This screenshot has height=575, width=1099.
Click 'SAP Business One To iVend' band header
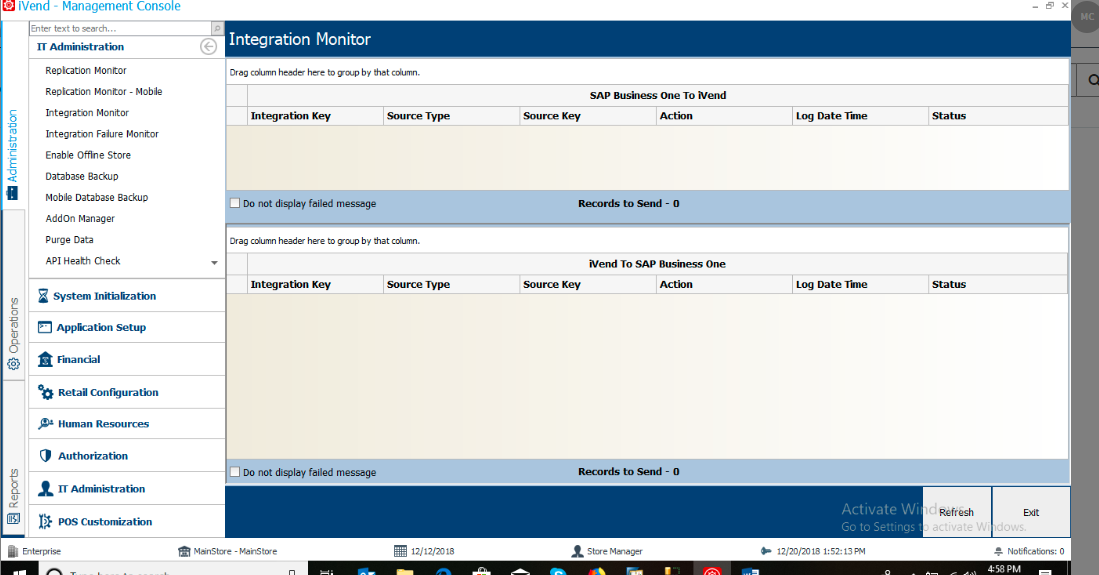pyautogui.click(x=657, y=95)
